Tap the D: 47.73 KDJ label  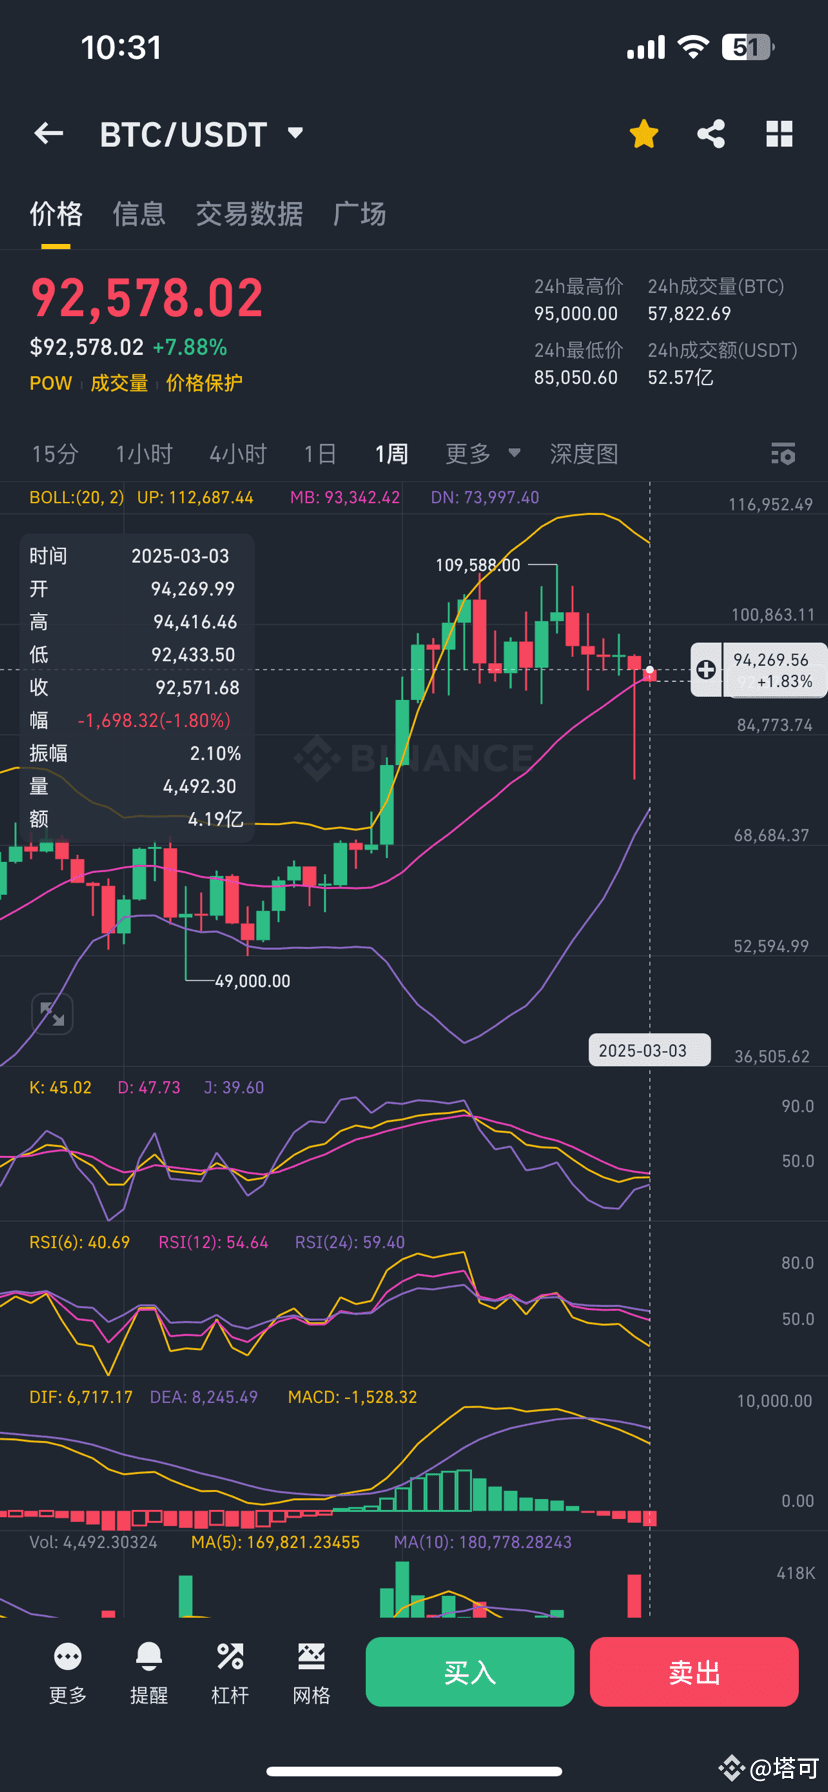click(x=149, y=1087)
